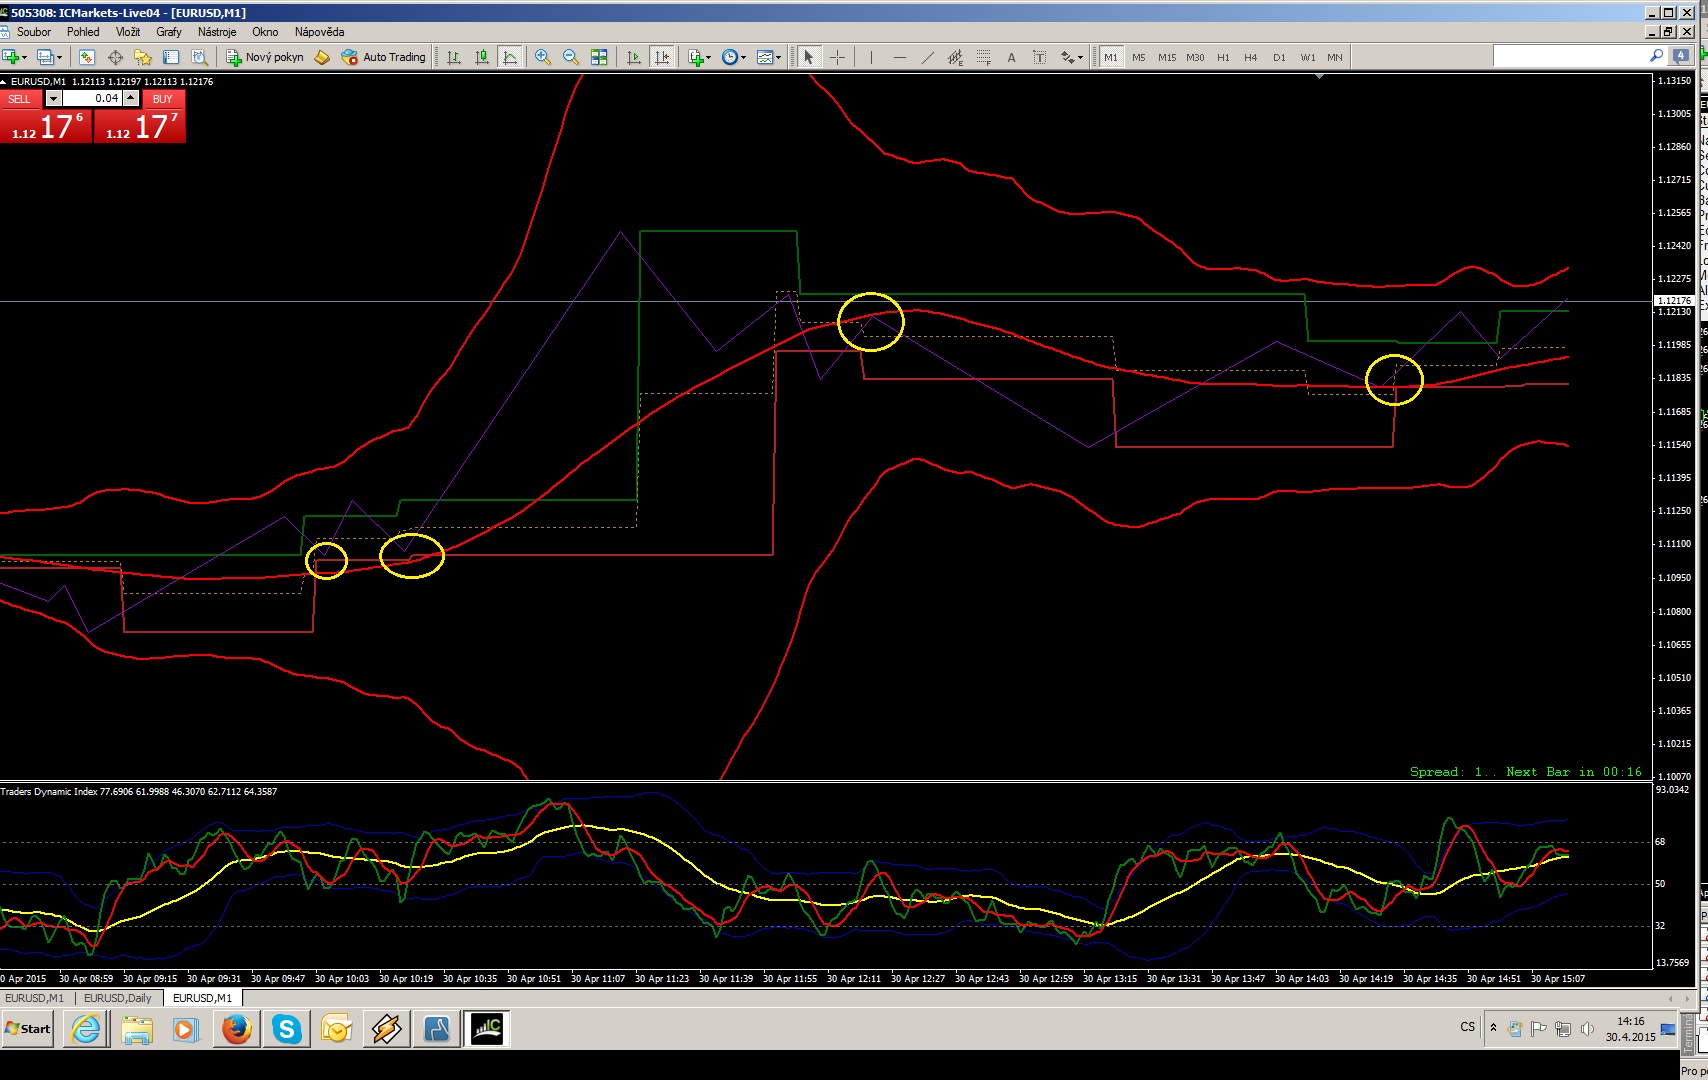Open the Strategy Tester icon
Image resolution: width=1708 pixels, height=1080 pixels.
(199, 57)
